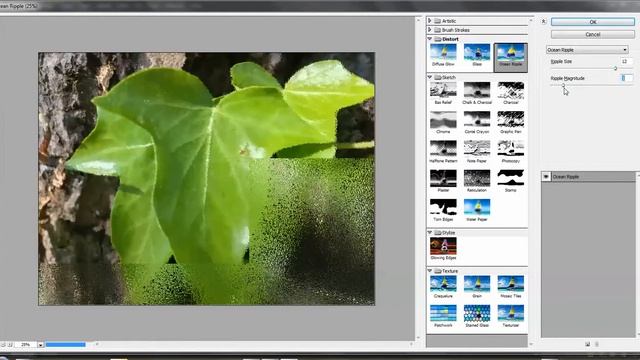This screenshot has height=360, width=640.
Task: Apply the Glowing Edges stylize filter
Action: (x=443, y=249)
